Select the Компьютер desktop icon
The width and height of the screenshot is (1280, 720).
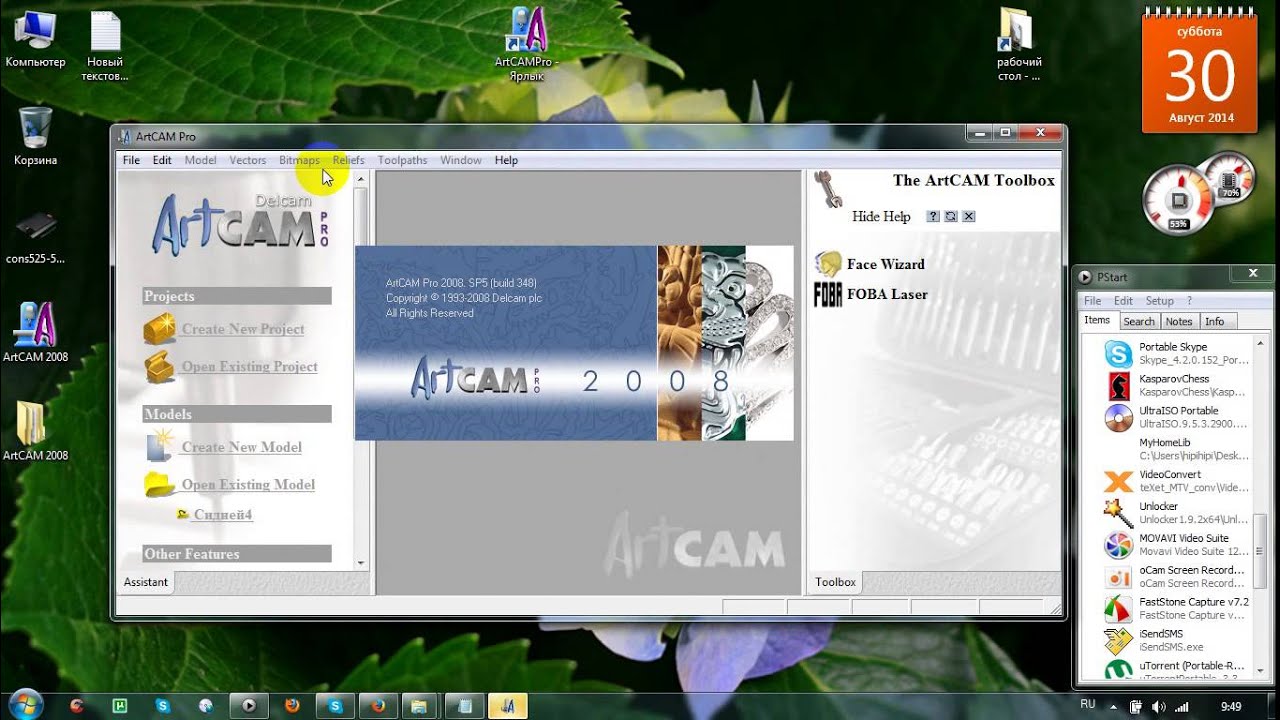[x=35, y=38]
